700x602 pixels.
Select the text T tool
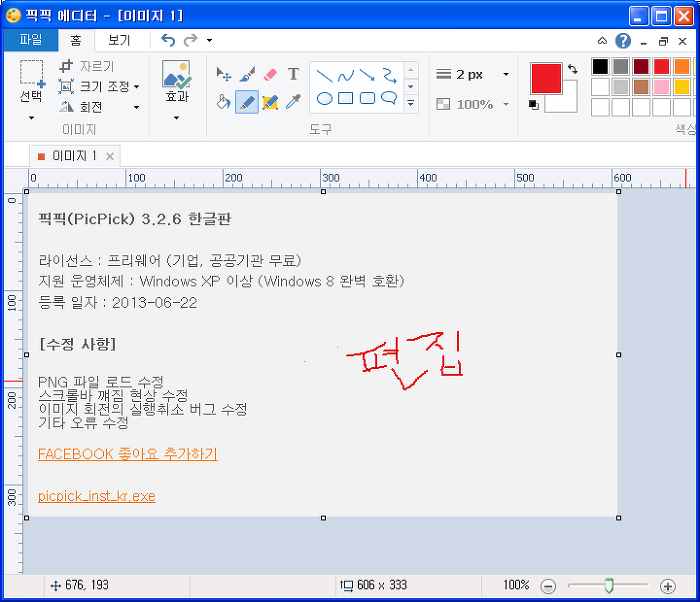pyautogui.click(x=293, y=74)
